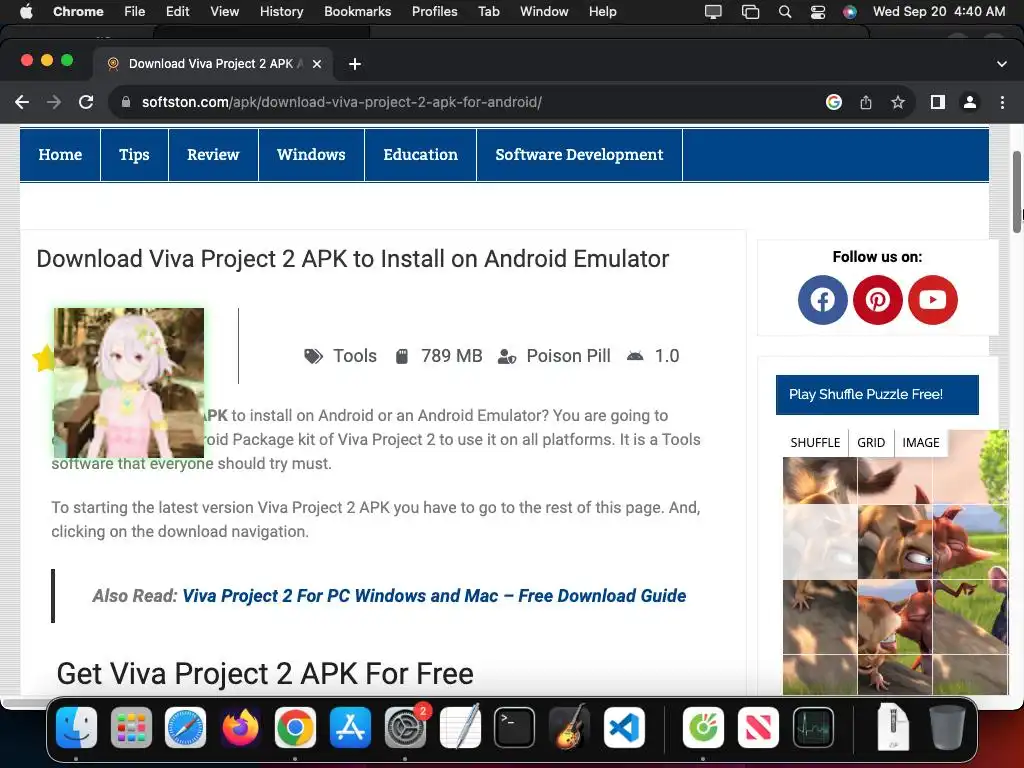Open the Profiles menu
This screenshot has height=768, width=1024.
(434, 11)
